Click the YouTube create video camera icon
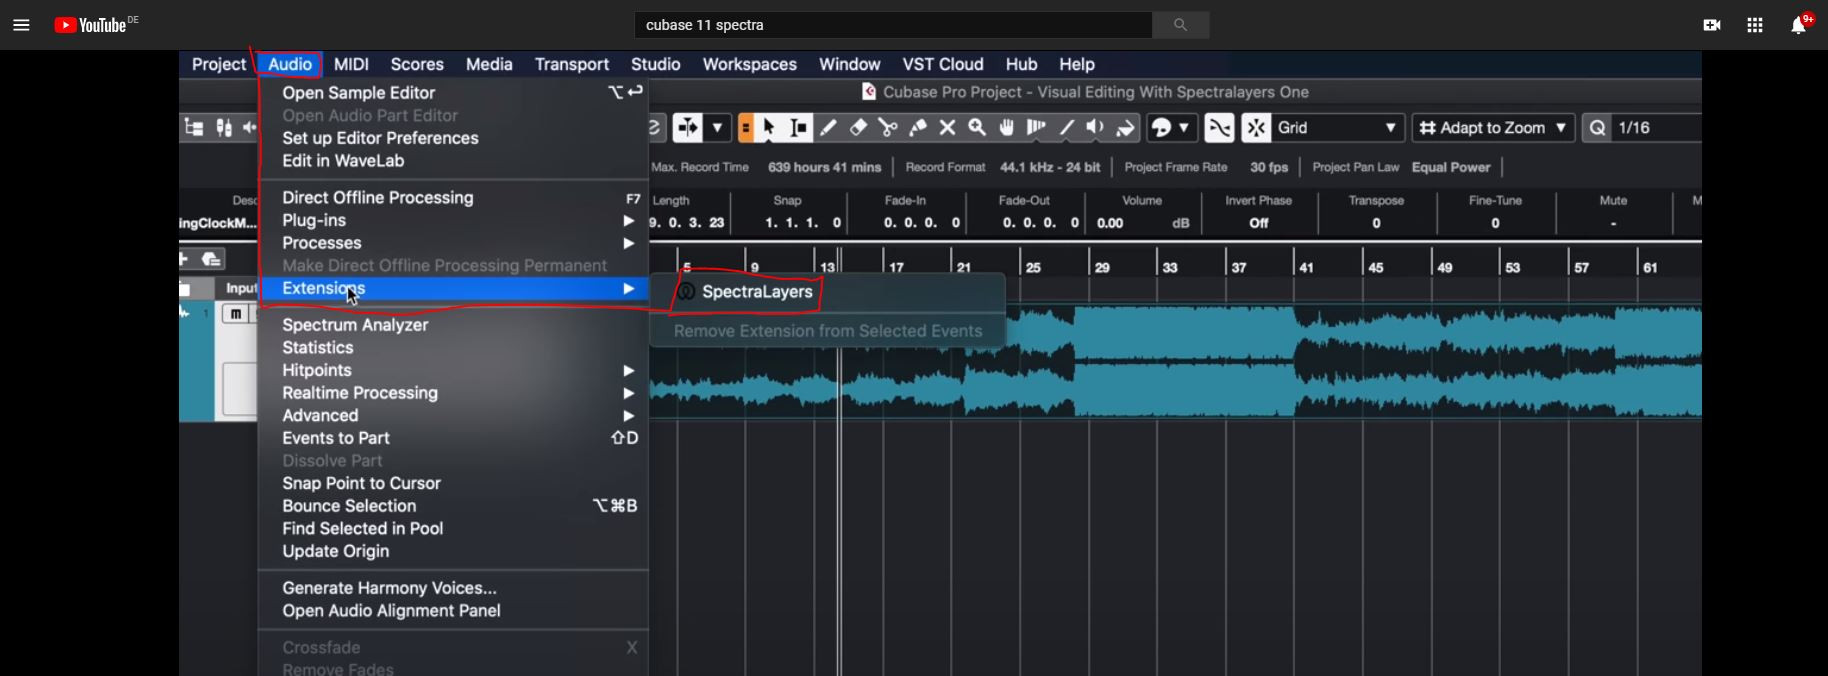The image size is (1828, 676). [1712, 25]
